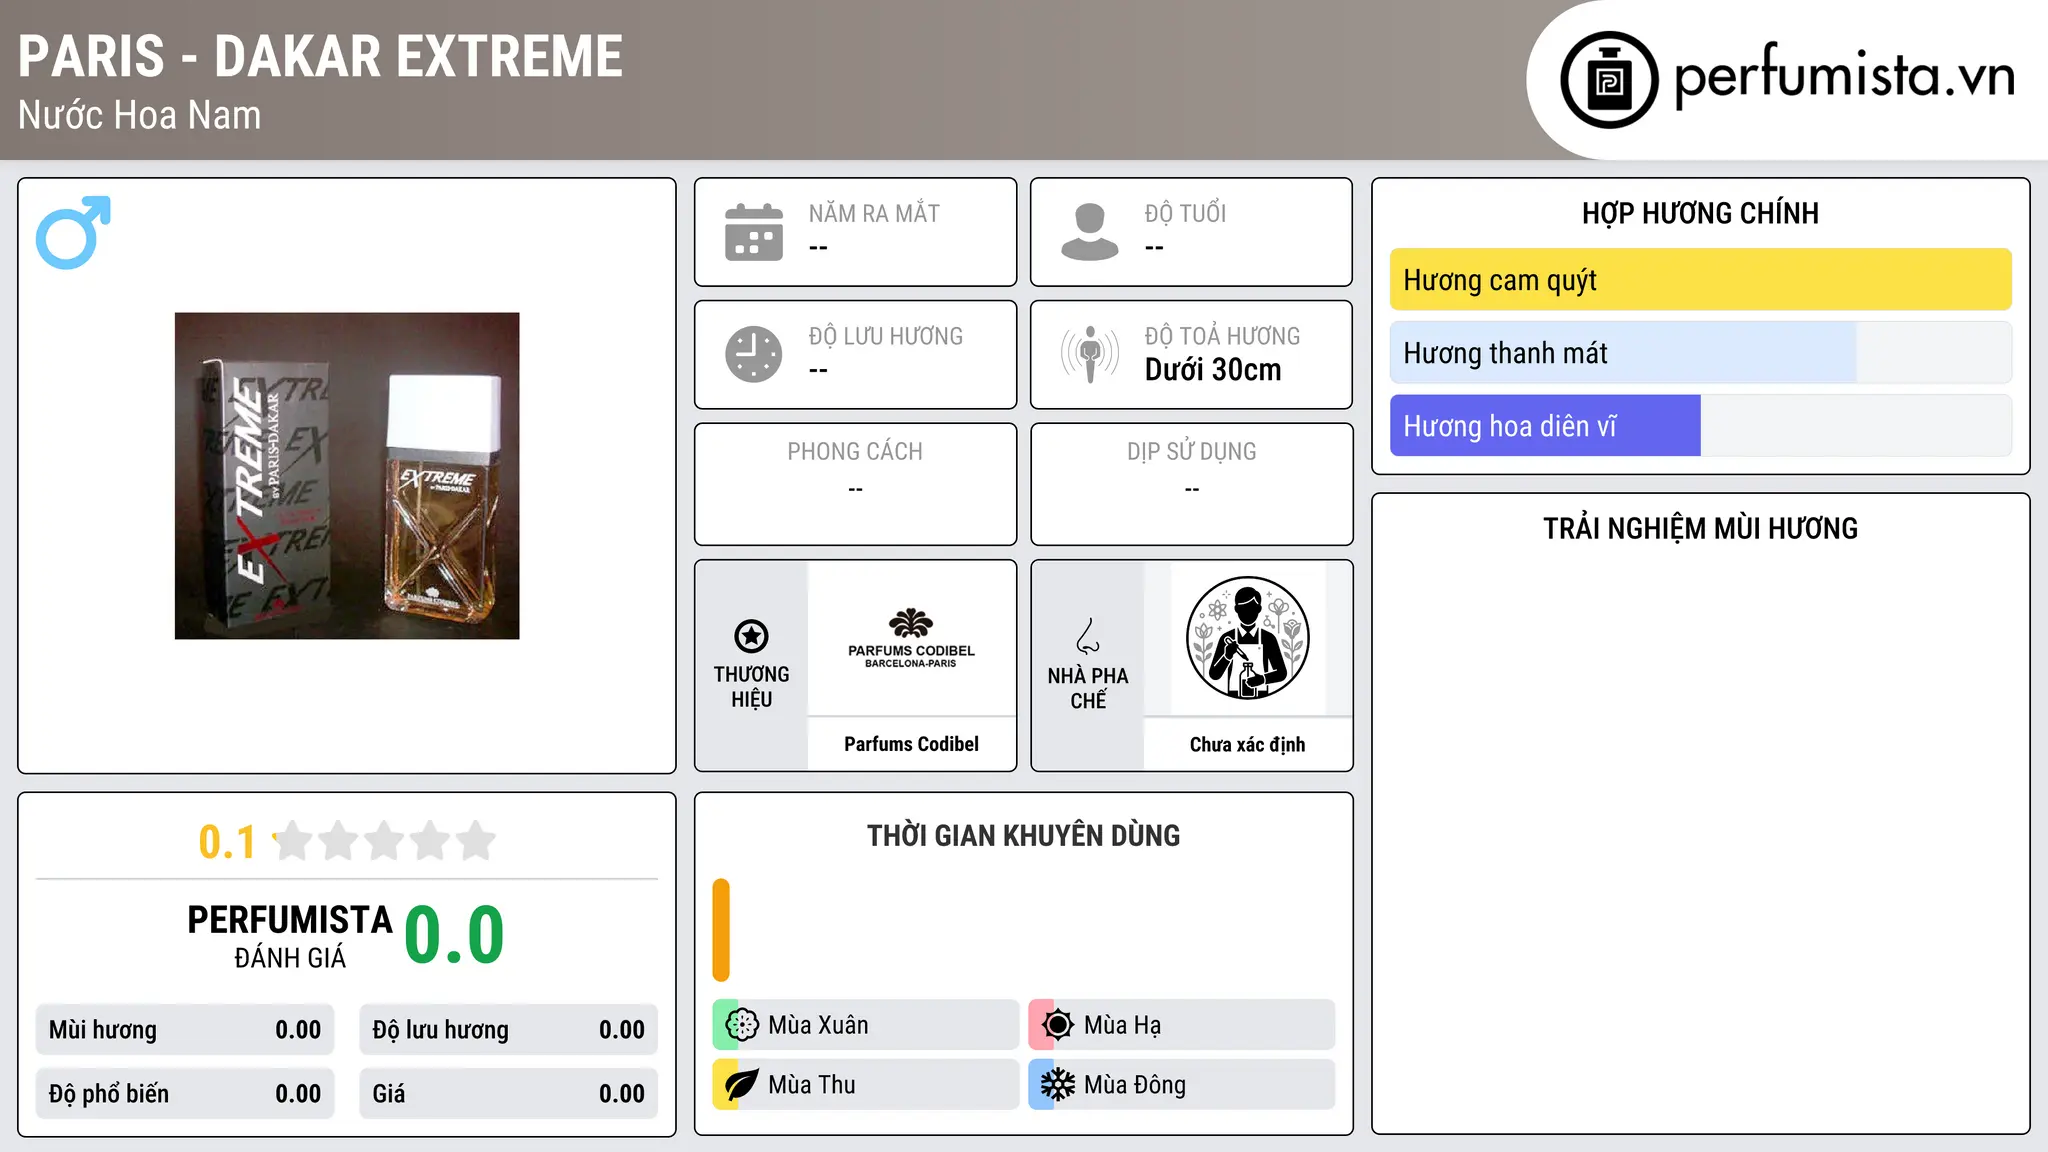Click the sillage icon beside Độ toả hương
Screen dimensions: 2048x1152
click(1090, 354)
